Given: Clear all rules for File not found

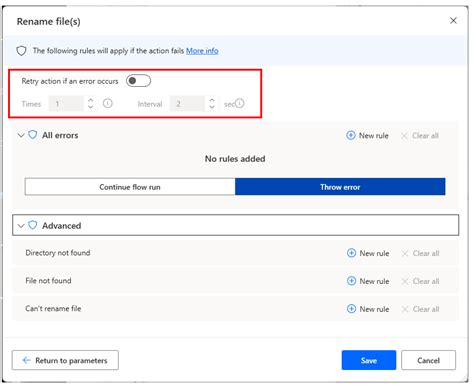Looking at the screenshot, I should point(420,281).
